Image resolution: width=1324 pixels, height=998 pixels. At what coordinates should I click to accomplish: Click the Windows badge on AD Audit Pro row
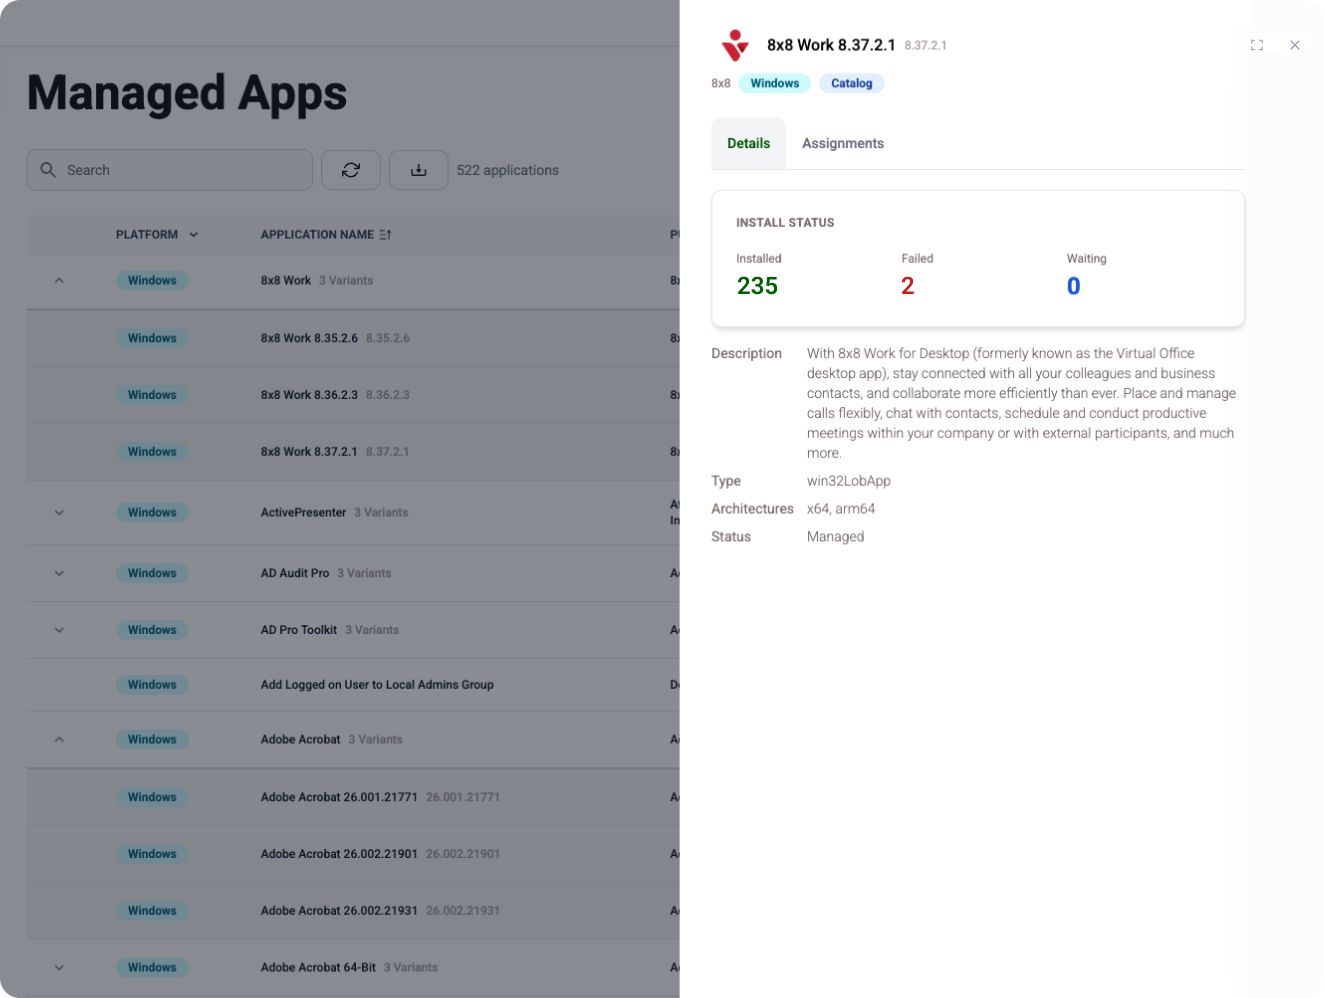pyautogui.click(x=152, y=574)
